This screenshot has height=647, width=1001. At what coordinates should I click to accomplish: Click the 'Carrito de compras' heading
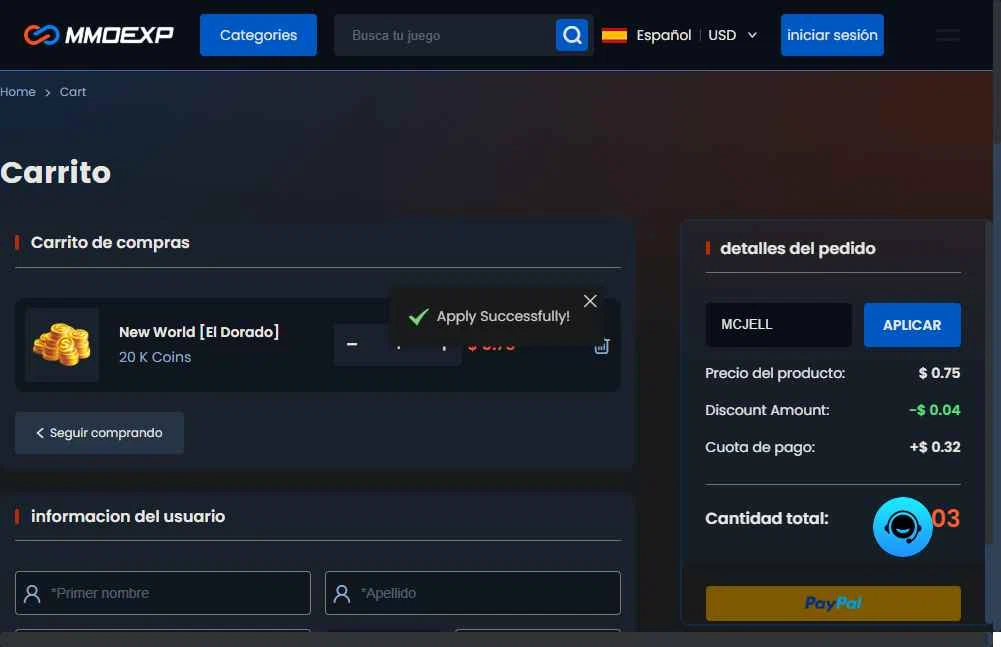(x=110, y=243)
